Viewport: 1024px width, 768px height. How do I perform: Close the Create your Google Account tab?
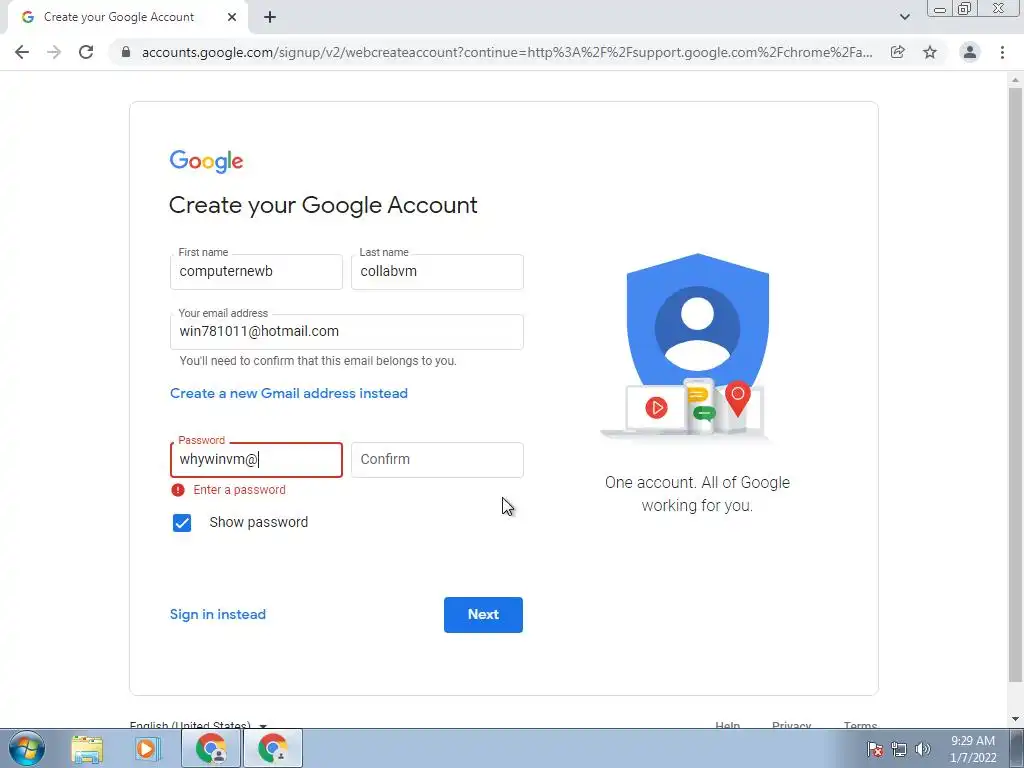(232, 18)
